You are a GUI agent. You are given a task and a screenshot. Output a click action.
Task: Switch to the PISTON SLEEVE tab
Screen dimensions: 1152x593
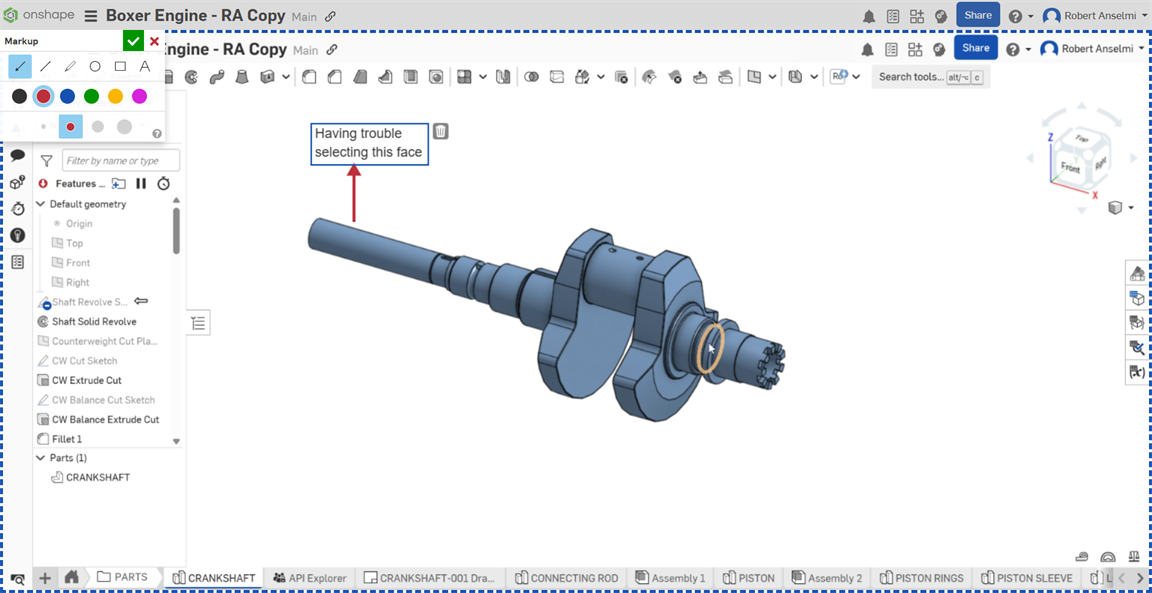coord(1027,578)
